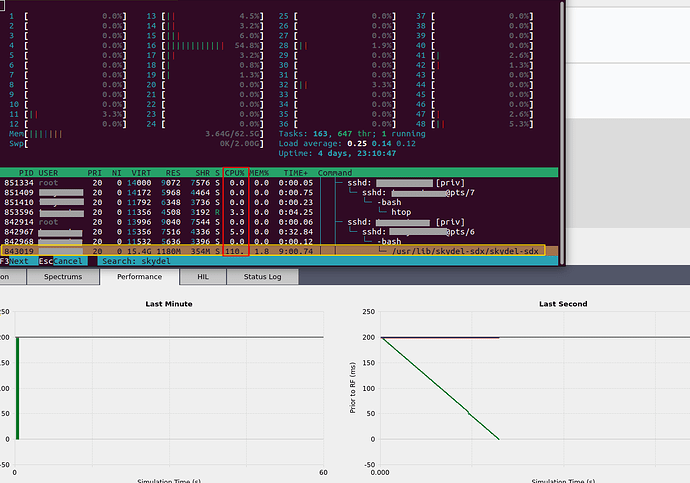This screenshot has height=483, width=690.
Task: Sort htop by the SHR column header
Action: pos(202,173)
